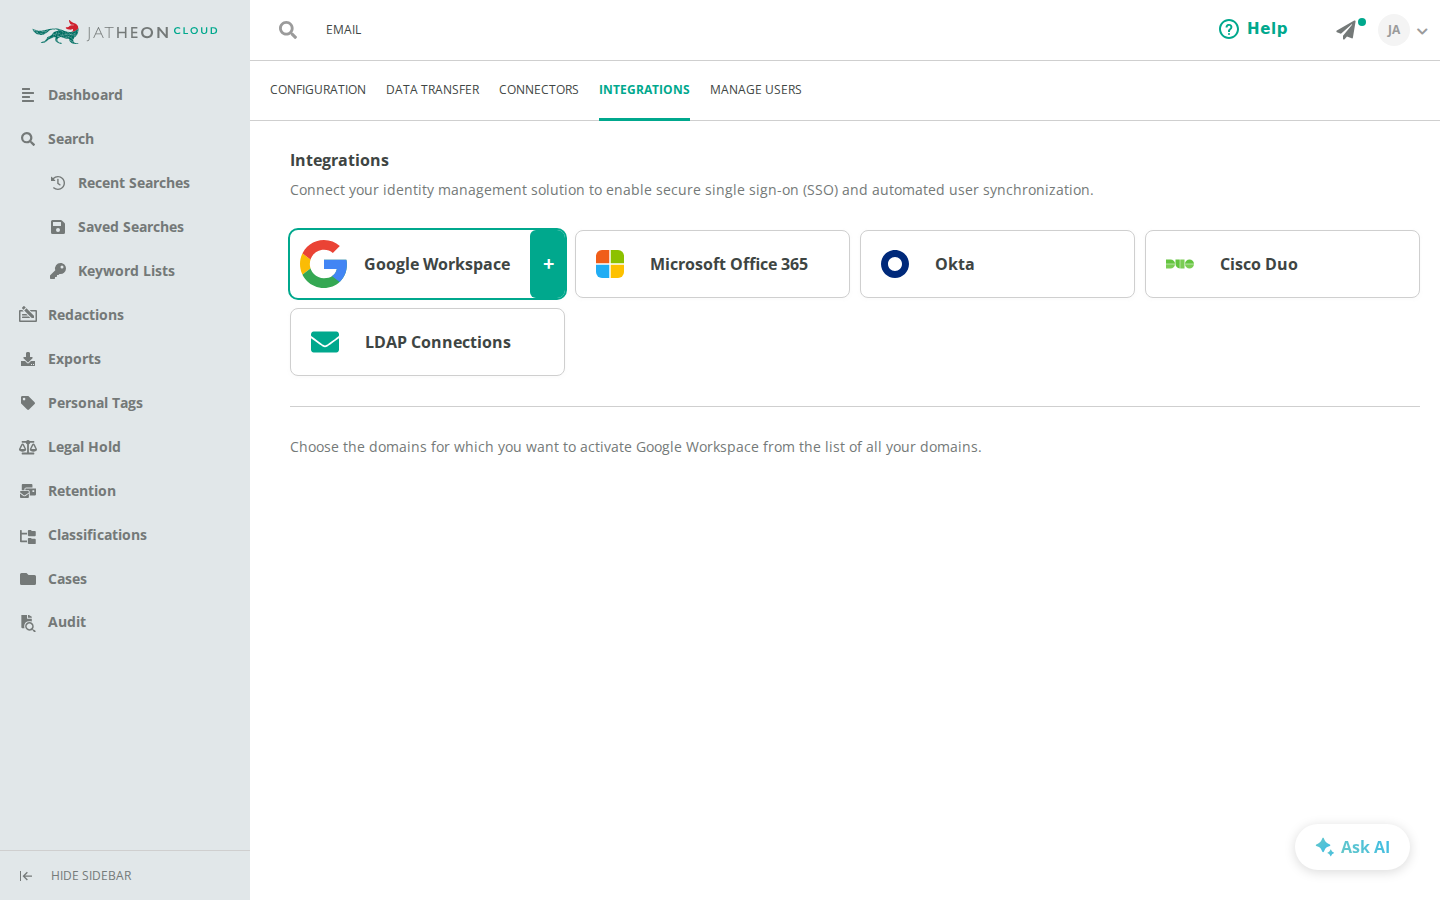Click the Saved Searches floppy disk icon
1440x900 pixels.
coord(58,227)
